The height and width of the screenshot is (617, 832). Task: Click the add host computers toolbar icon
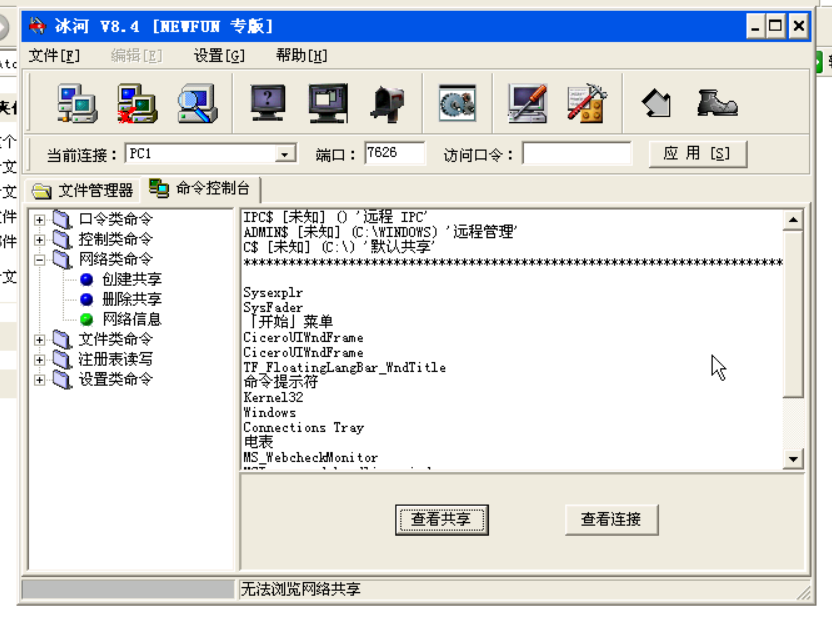pyautogui.click(x=77, y=103)
